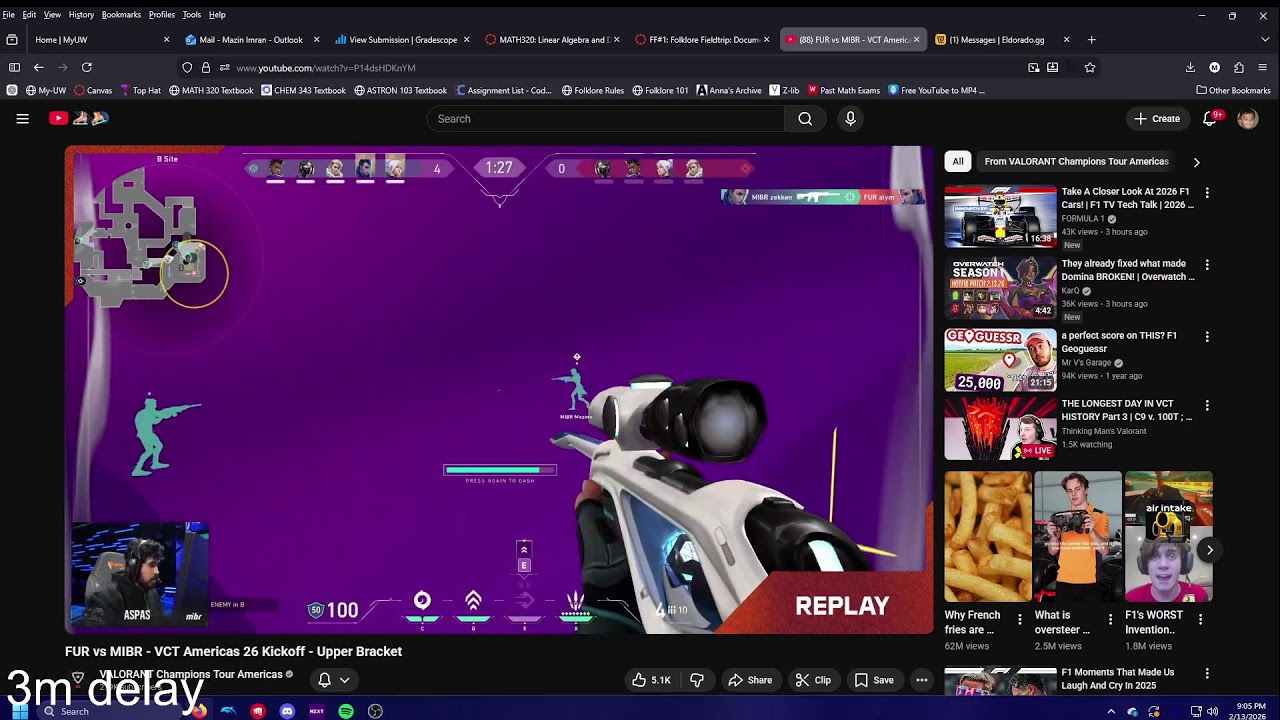Switch to the View Submission Gradescope tab
This screenshot has width=1280, height=720.
pyautogui.click(x=402, y=39)
